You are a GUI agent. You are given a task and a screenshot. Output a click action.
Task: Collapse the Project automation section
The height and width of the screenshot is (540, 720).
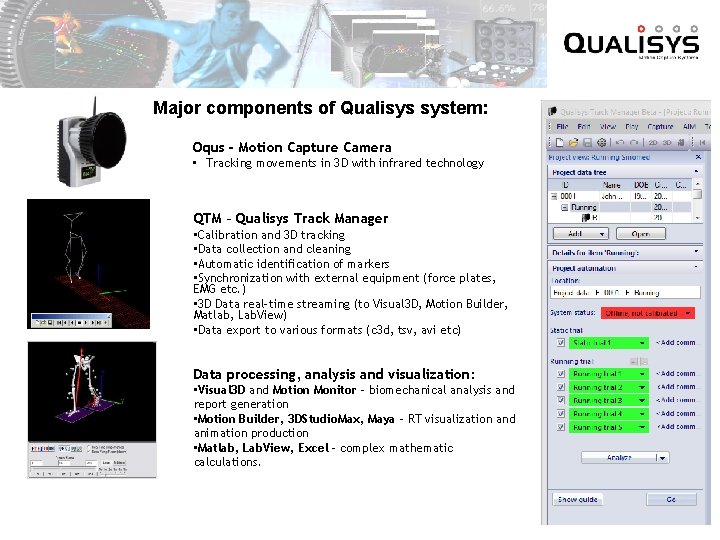tap(696, 267)
